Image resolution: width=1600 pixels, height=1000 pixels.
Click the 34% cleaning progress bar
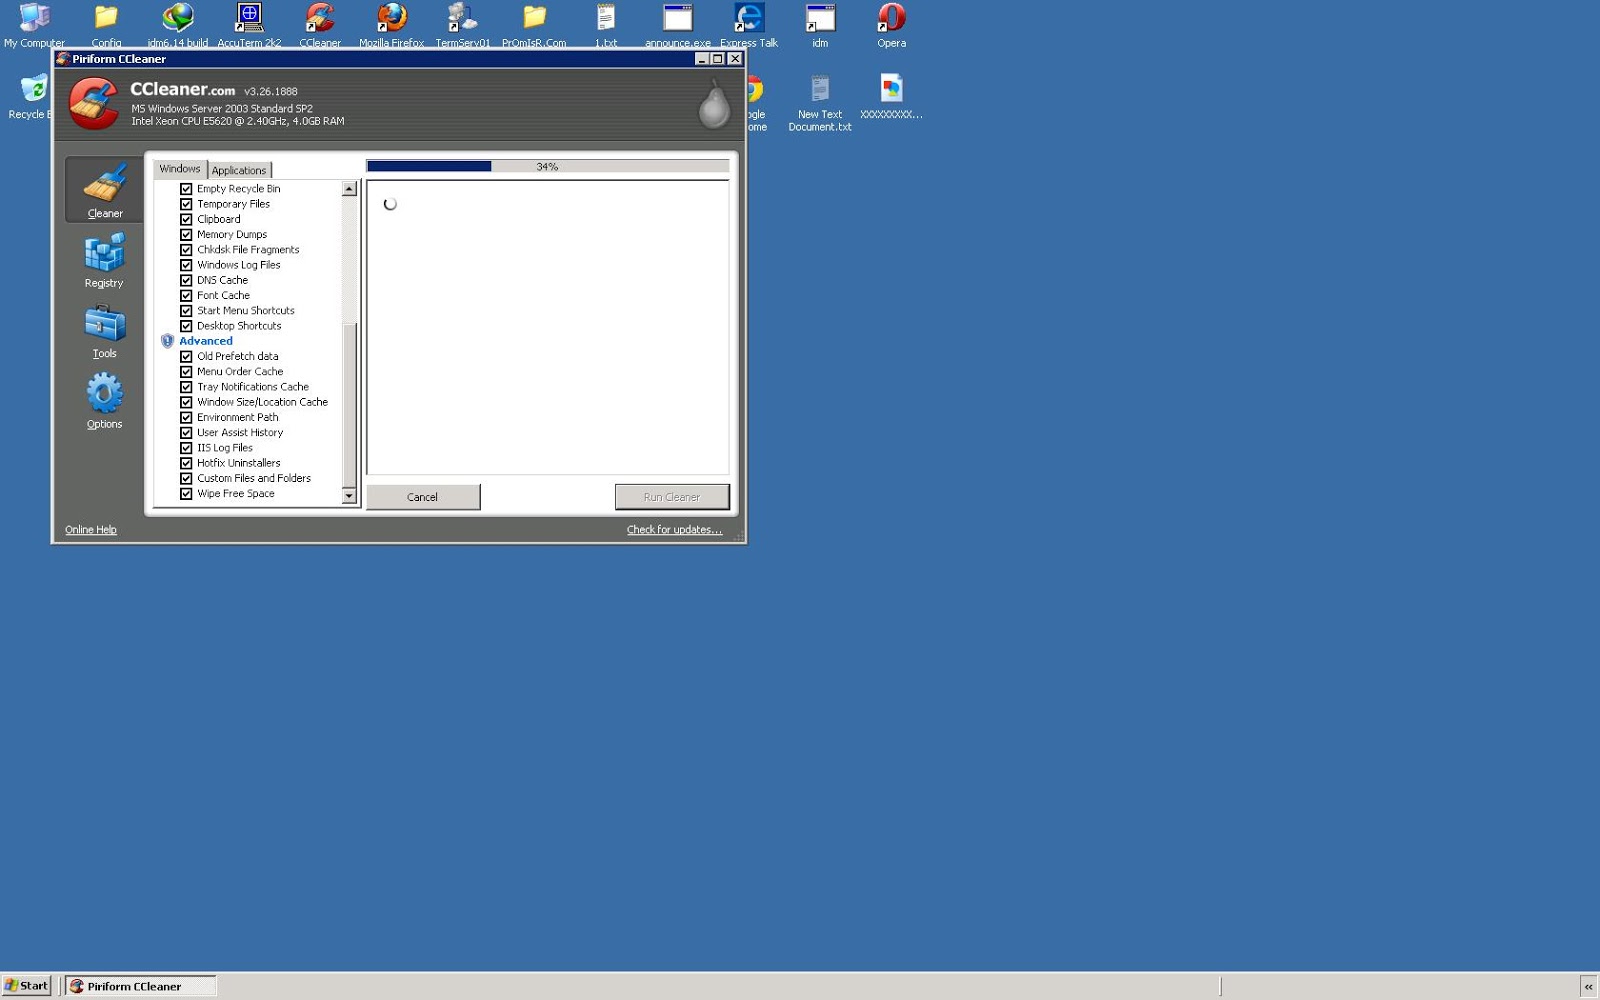(548, 167)
